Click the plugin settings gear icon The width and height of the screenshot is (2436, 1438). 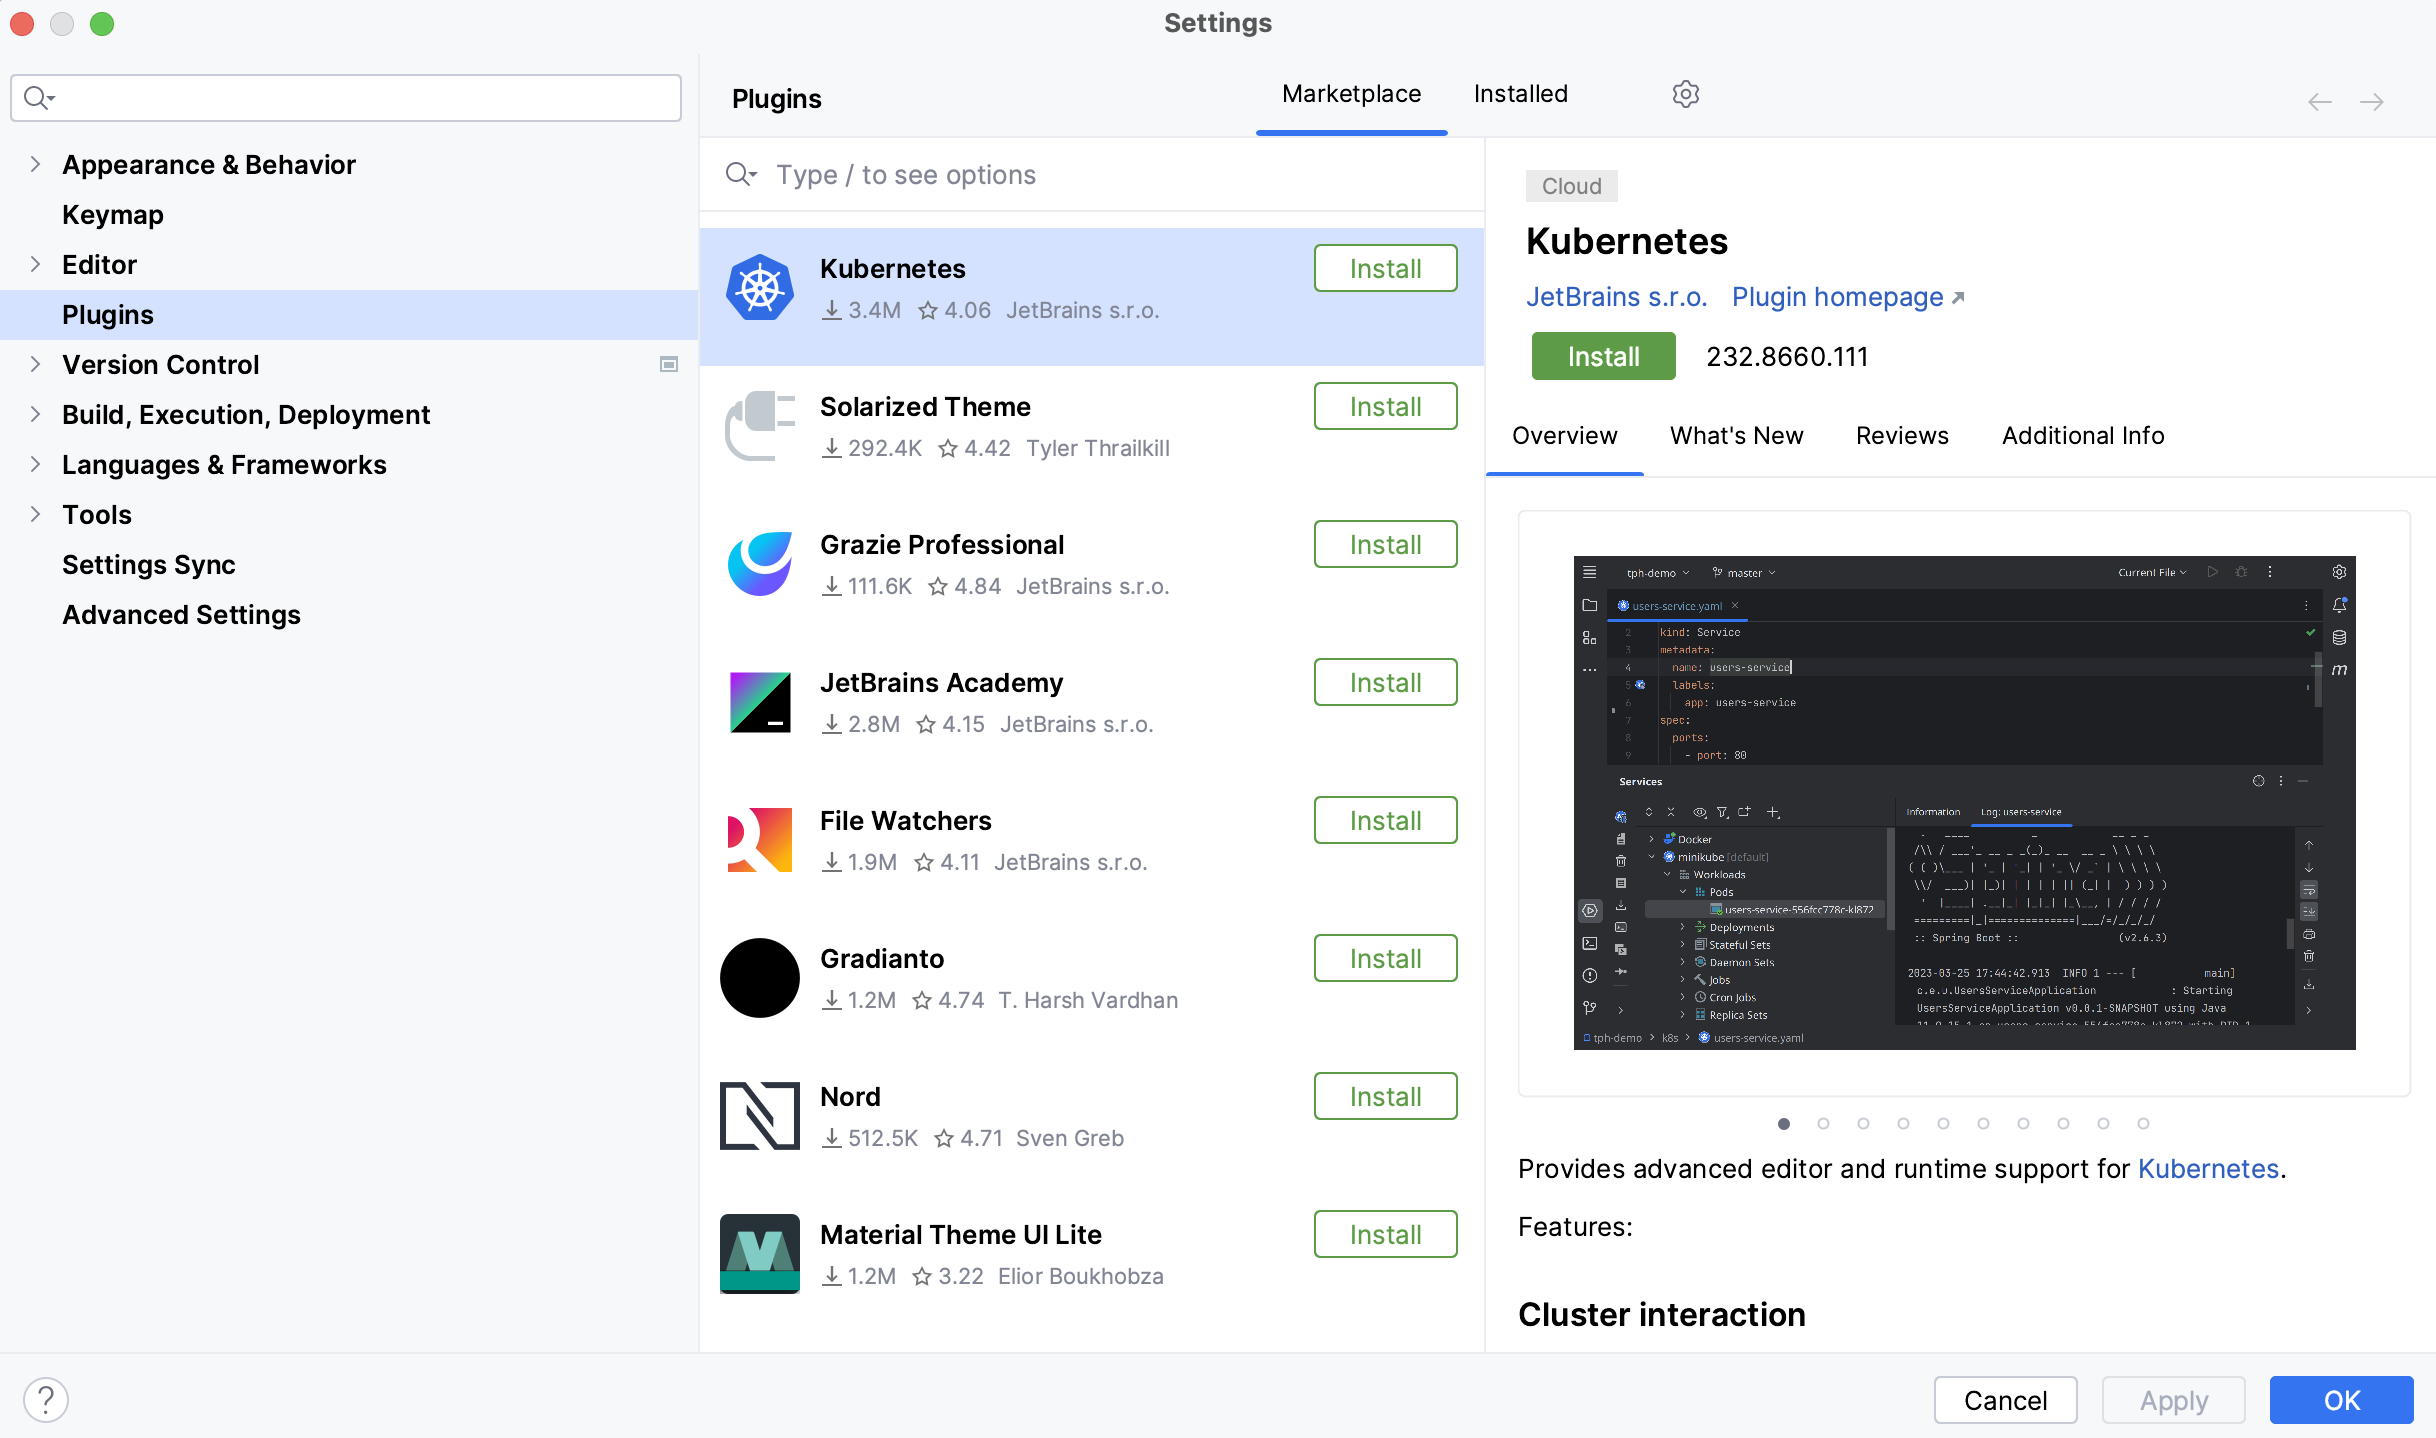point(1684,94)
